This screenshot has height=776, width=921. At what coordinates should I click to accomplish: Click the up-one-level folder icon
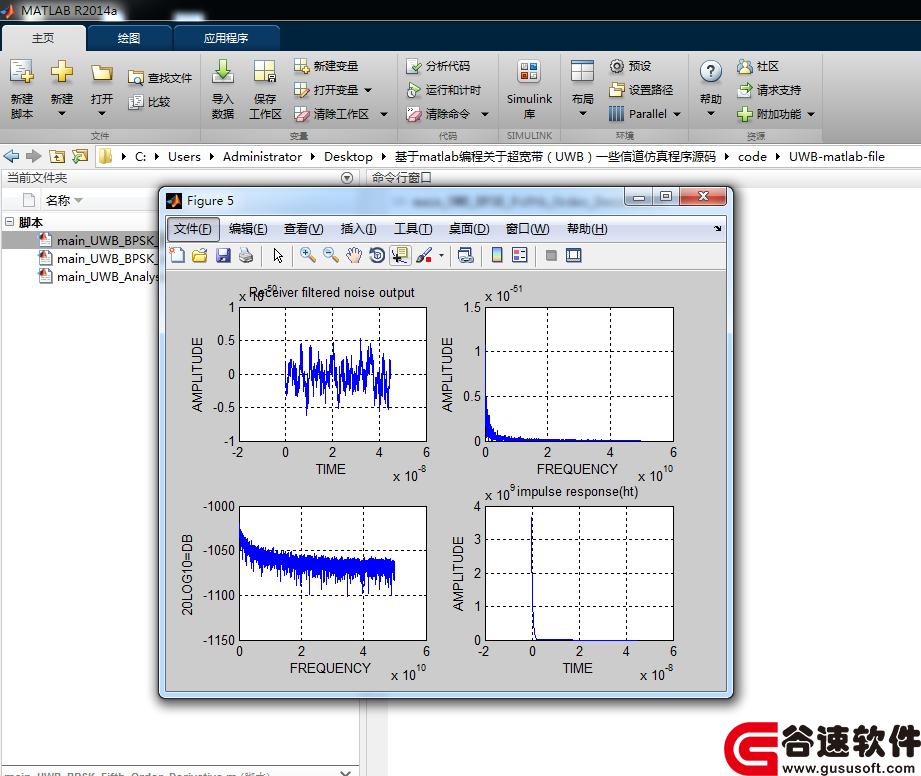(x=57, y=156)
